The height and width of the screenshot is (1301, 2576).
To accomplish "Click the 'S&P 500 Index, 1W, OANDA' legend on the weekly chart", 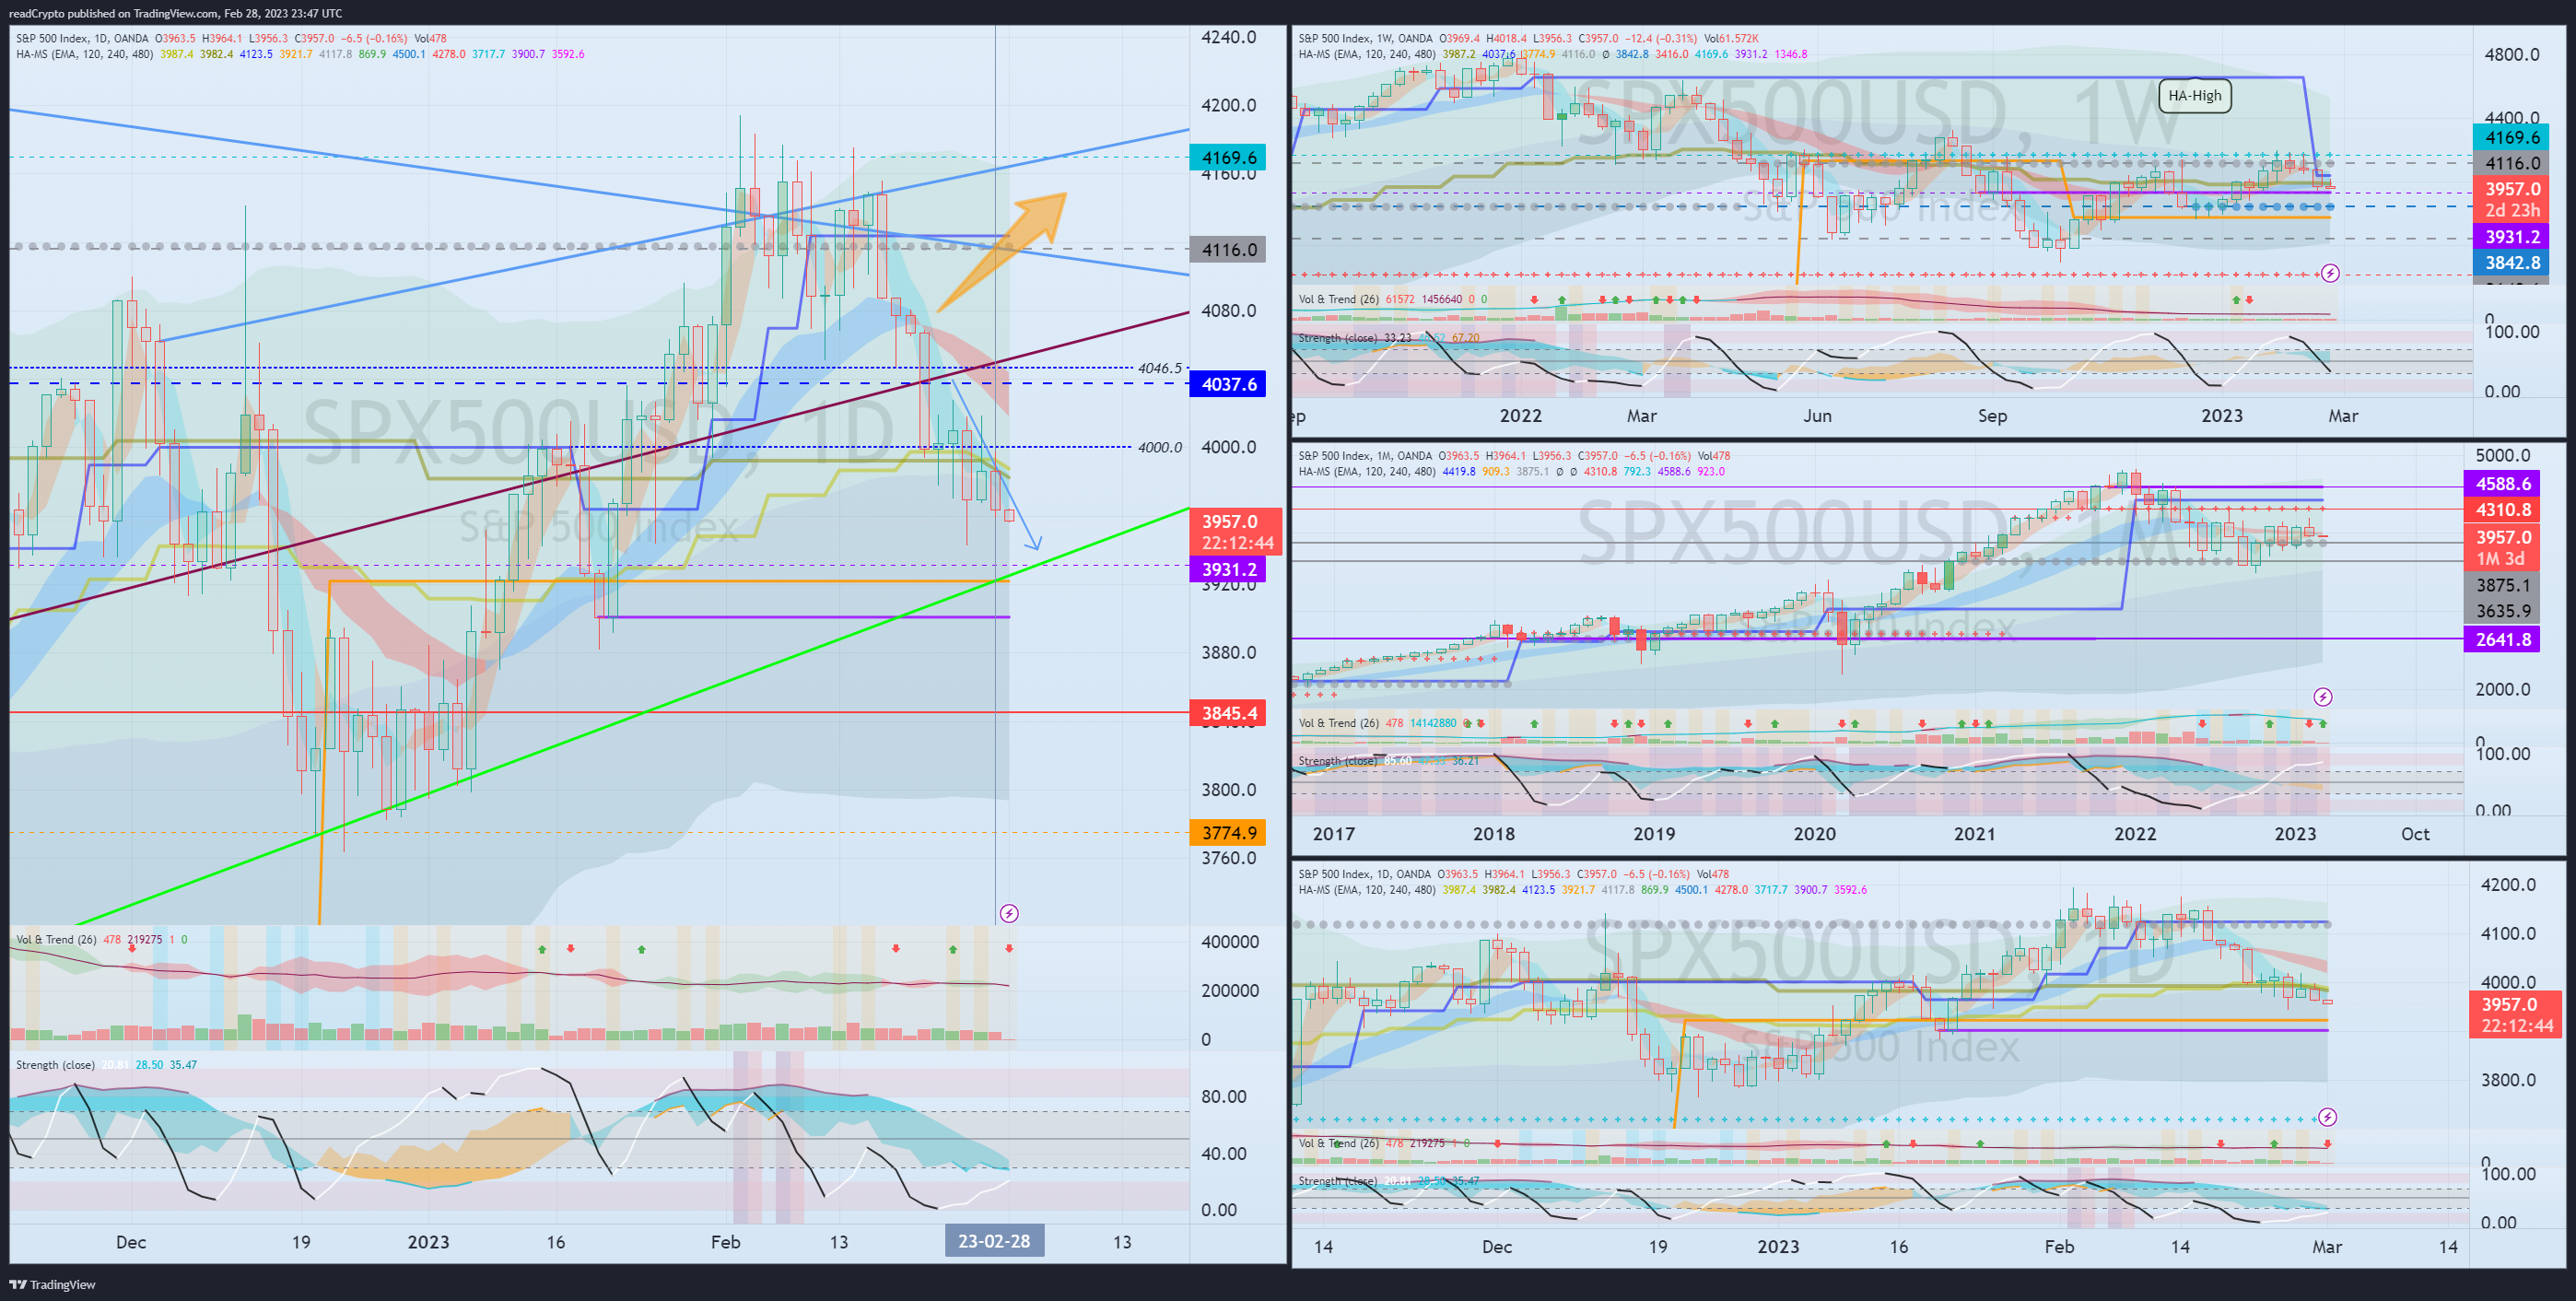I will pos(1365,38).
